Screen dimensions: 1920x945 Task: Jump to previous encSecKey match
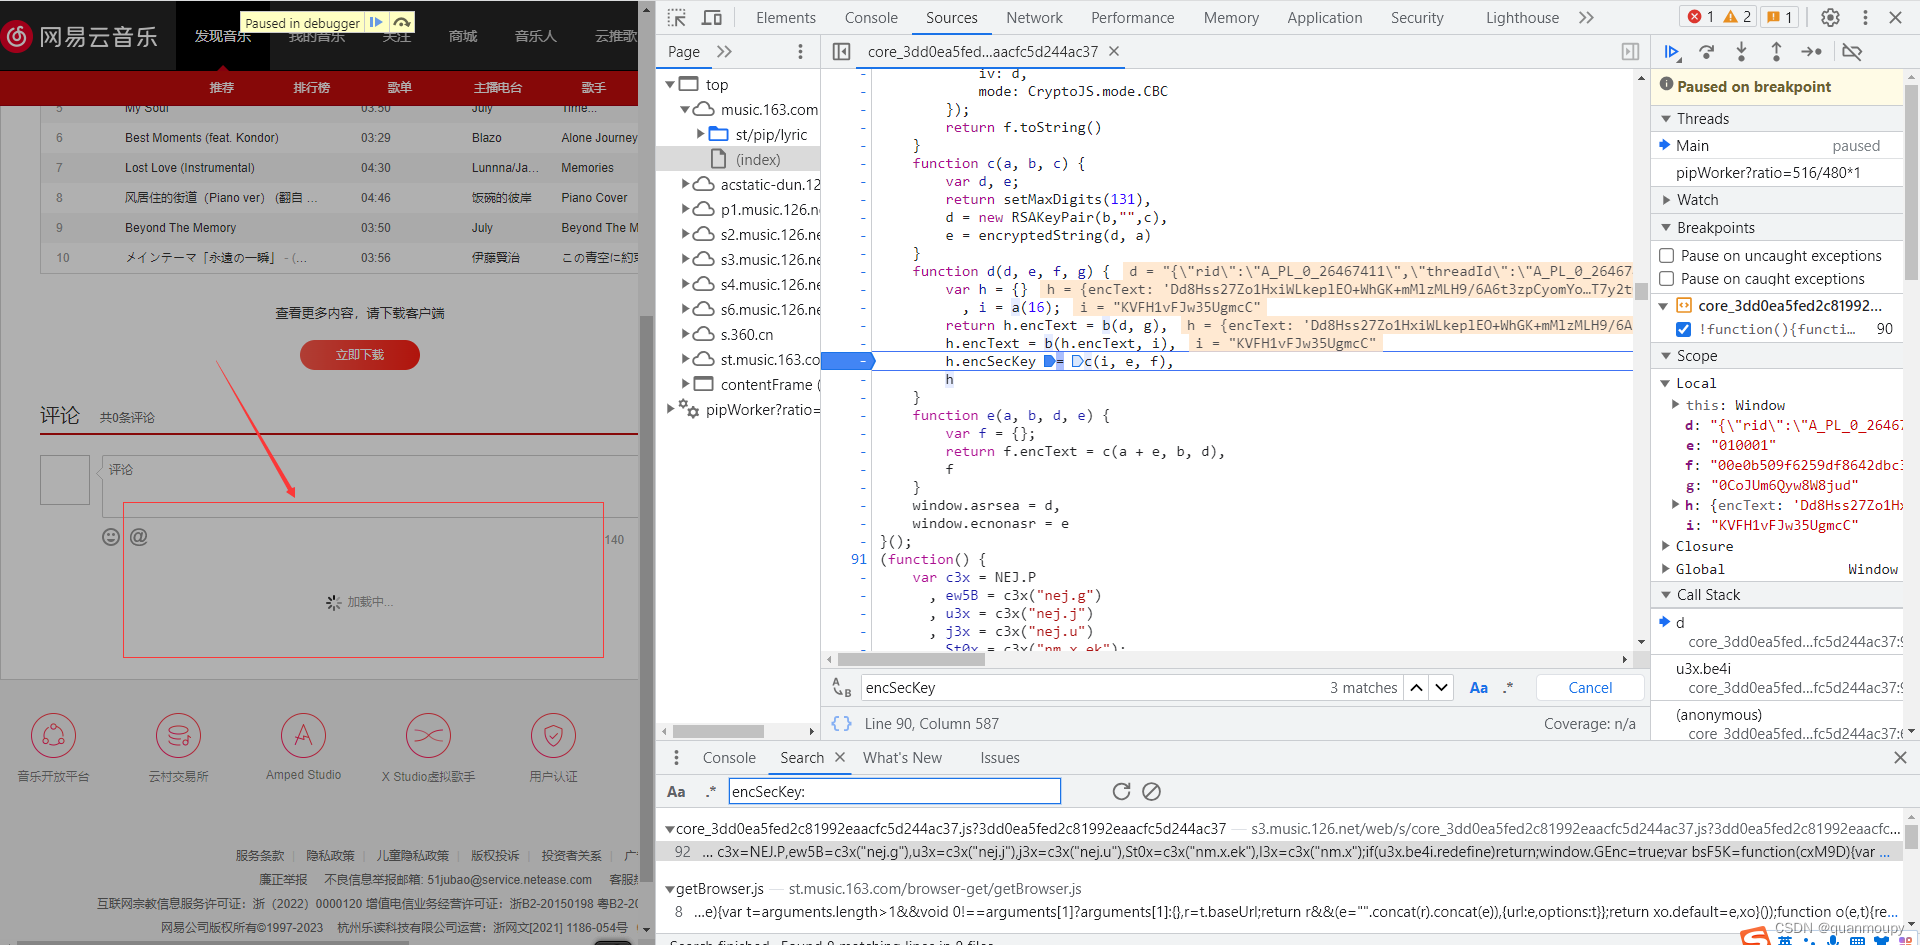tap(1417, 687)
